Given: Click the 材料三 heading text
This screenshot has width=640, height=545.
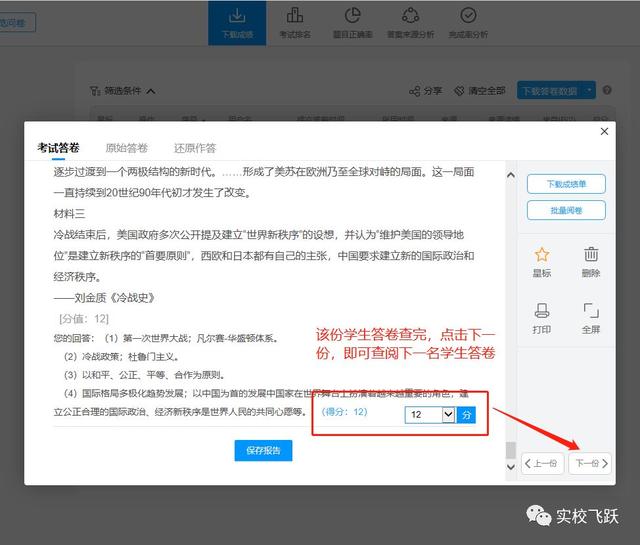Looking at the screenshot, I should pyautogui.click(x=69, y=214).
